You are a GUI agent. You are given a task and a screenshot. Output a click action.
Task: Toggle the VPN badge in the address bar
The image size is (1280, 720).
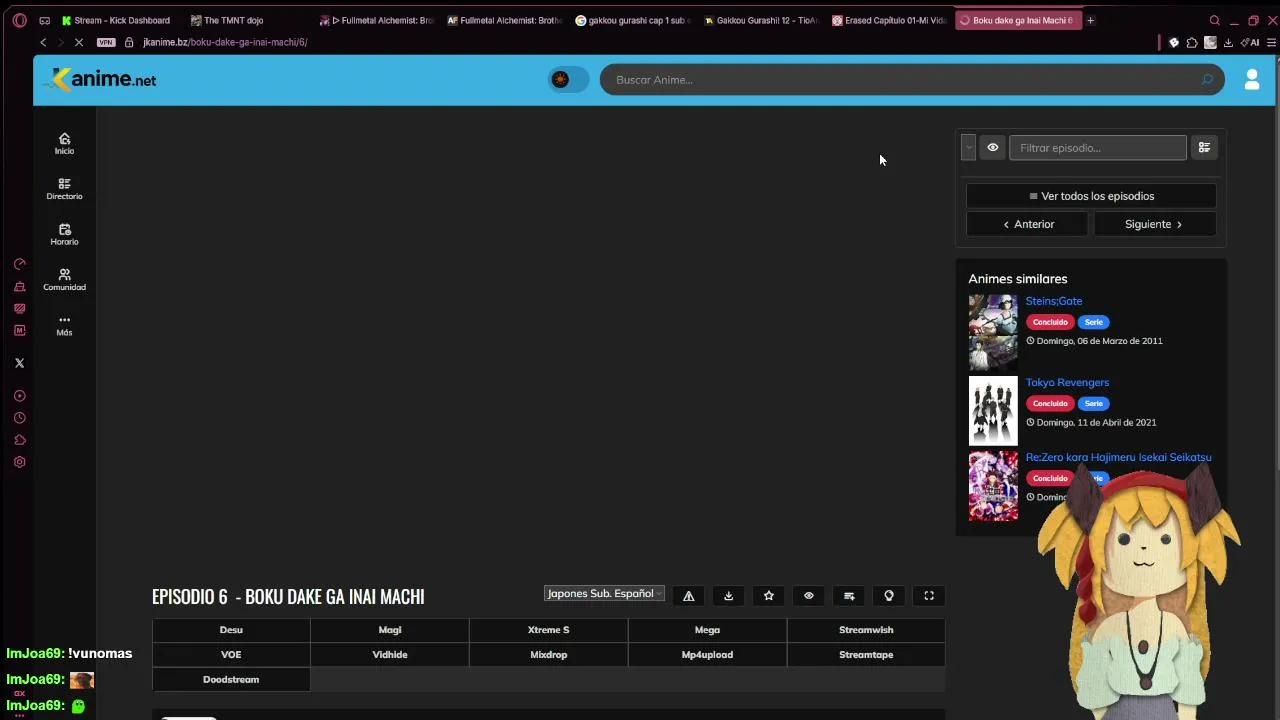tap(106, 42)
